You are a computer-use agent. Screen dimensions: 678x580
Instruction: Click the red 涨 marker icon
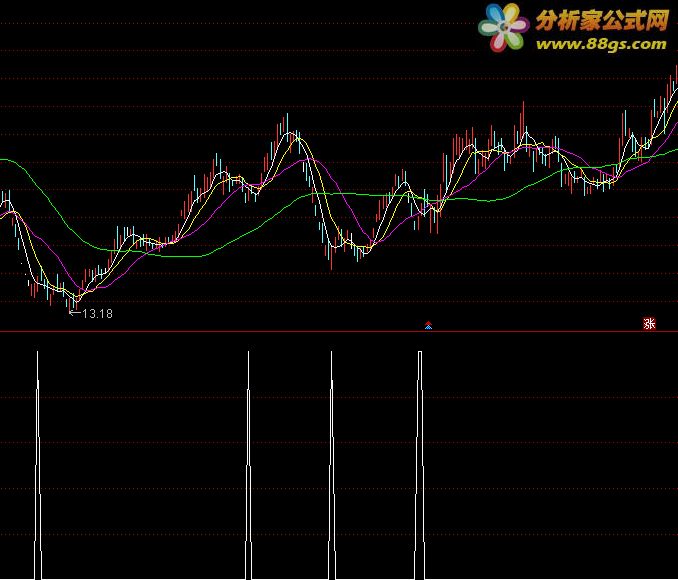649,324
